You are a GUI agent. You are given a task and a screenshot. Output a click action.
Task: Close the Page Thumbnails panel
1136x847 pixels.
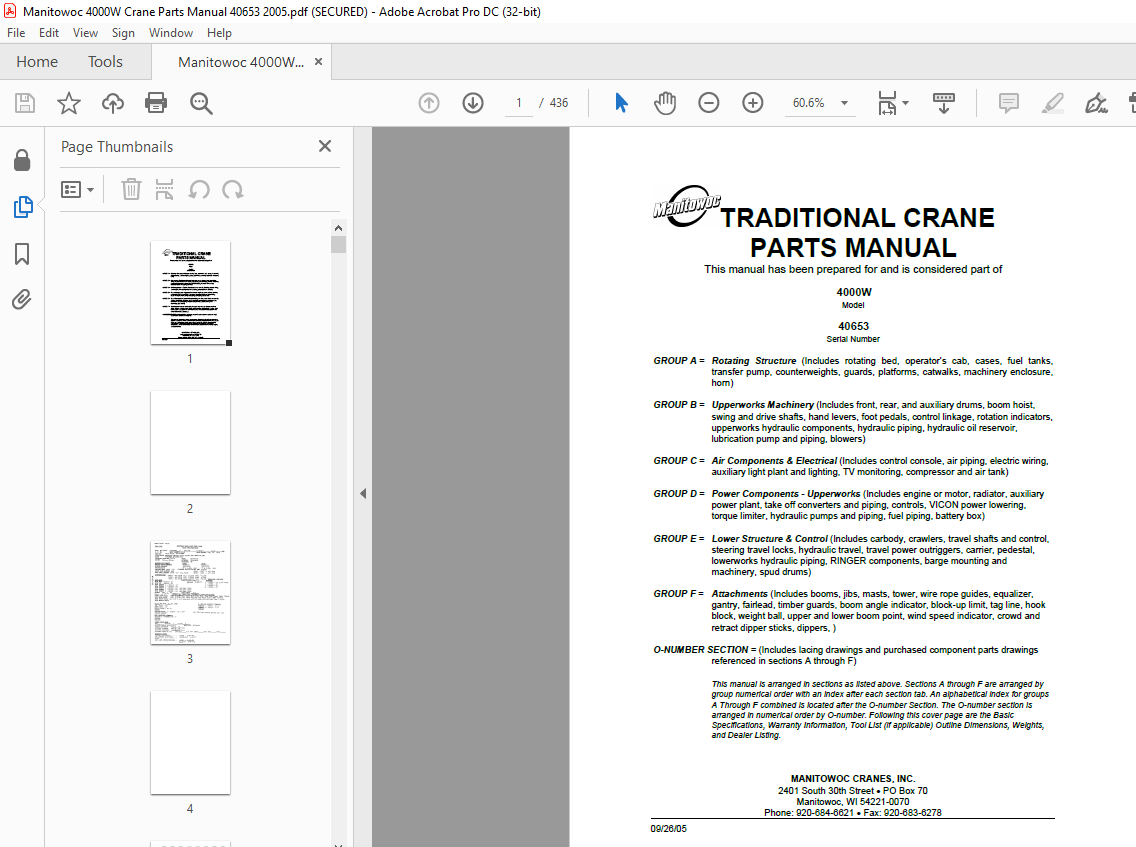[325, 146]
